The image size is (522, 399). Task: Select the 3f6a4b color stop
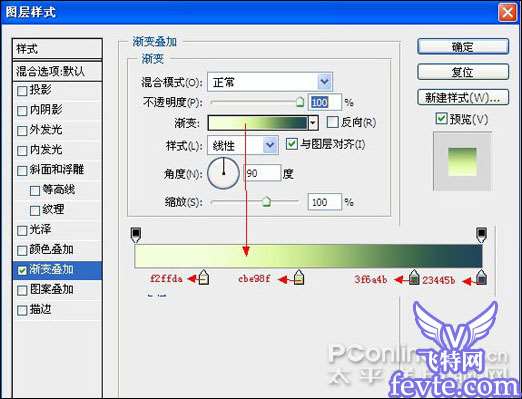pos(414,278)
